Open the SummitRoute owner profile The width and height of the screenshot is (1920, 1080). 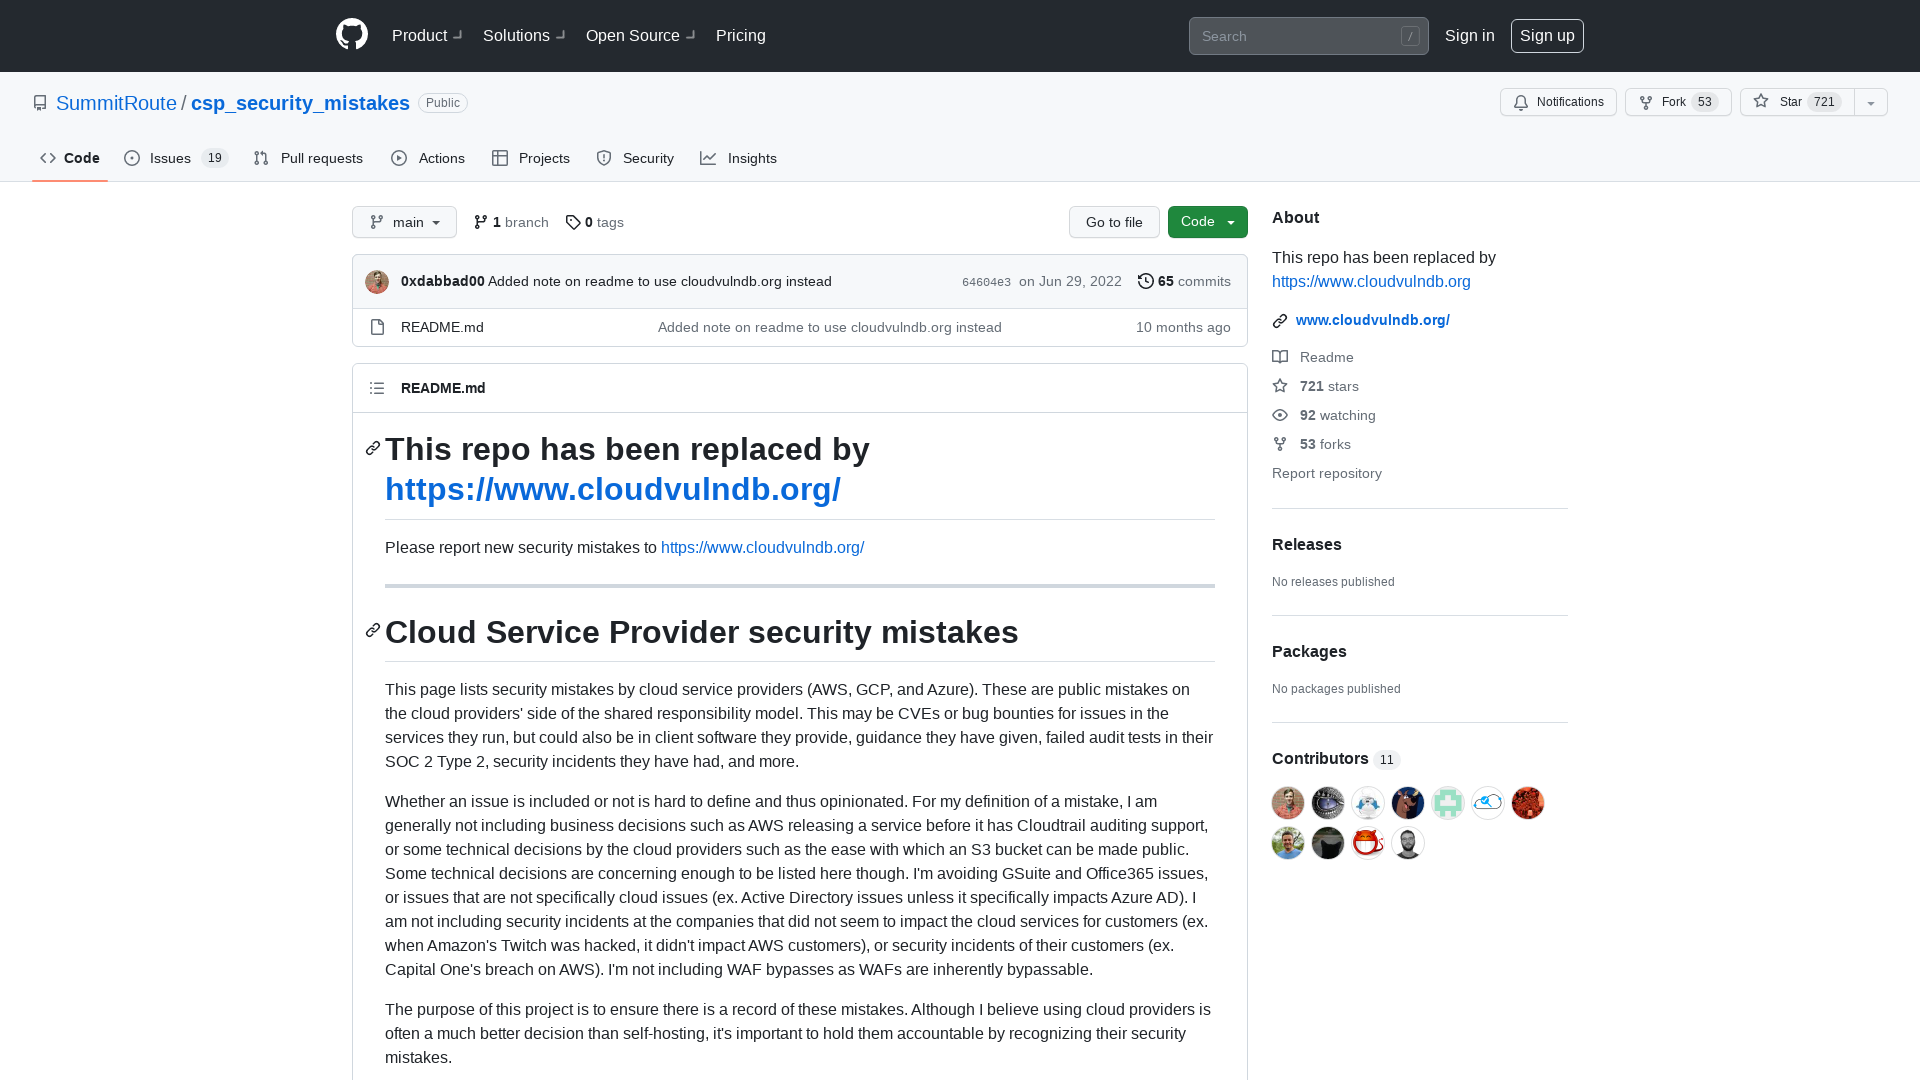coord(116,103)
